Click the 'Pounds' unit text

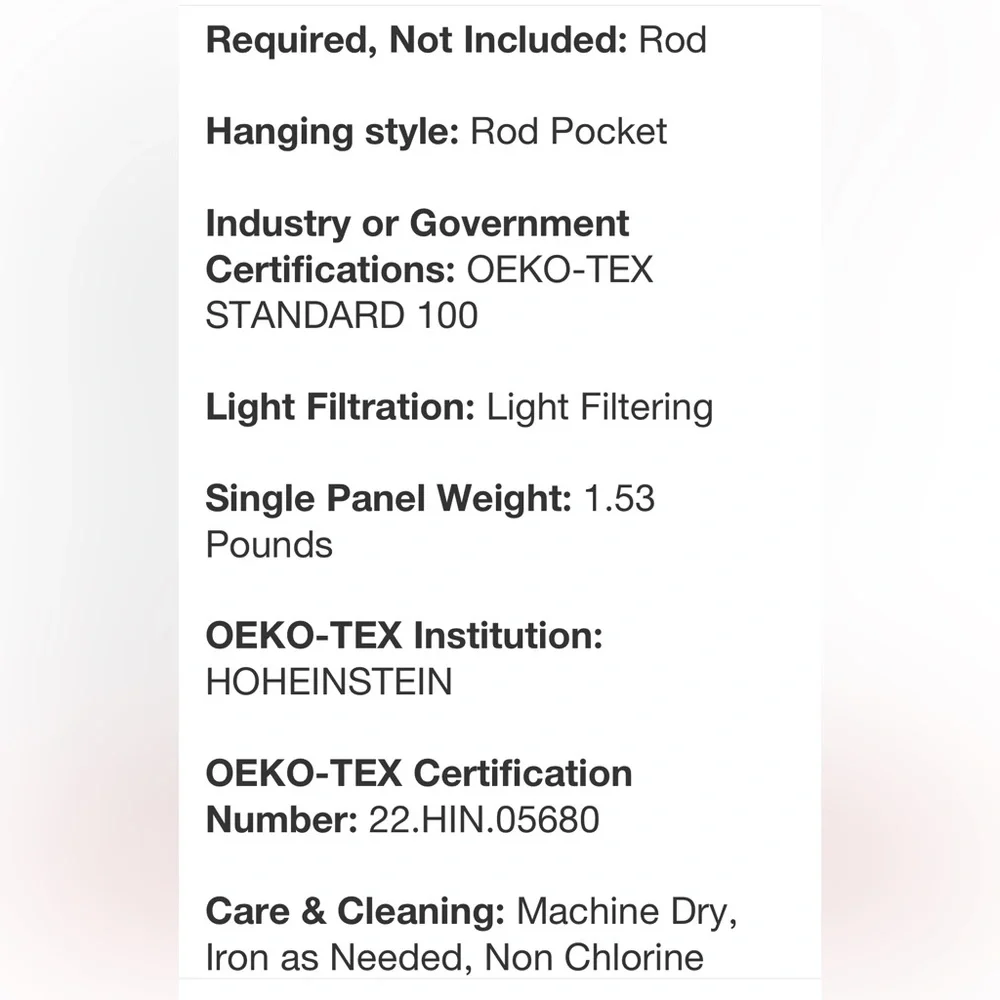point(269,545)
